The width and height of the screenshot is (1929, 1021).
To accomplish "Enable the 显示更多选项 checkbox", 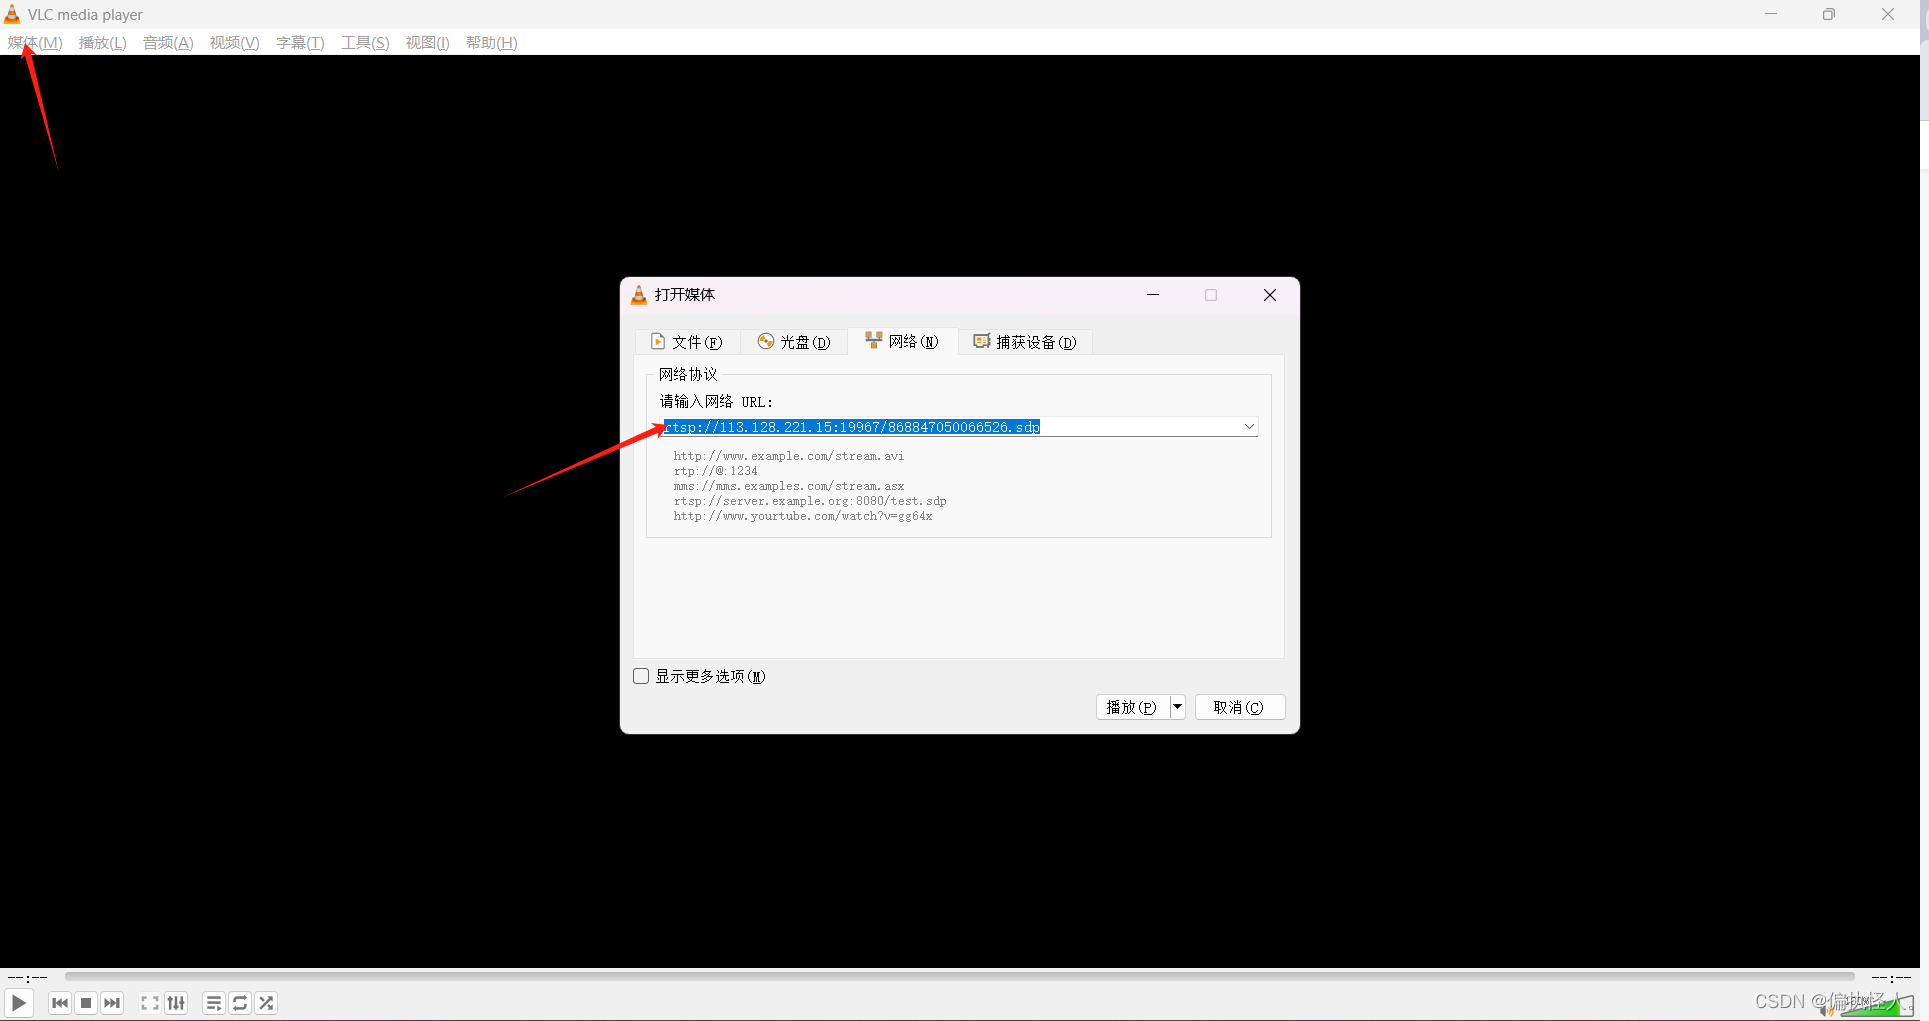I will pos(640,675).
